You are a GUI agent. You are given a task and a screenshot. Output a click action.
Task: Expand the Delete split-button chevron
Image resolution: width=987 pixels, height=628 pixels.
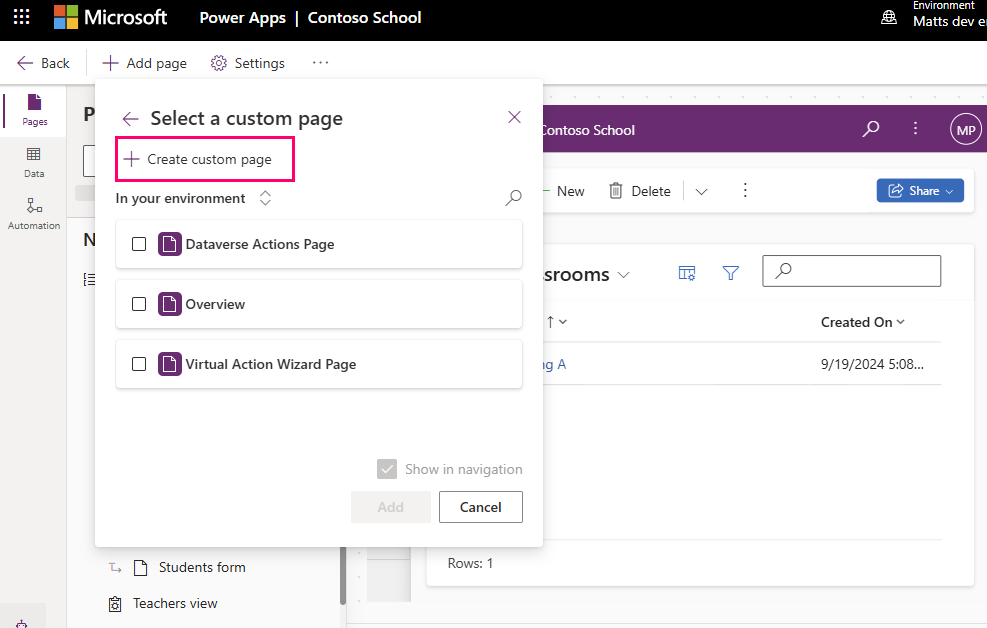pyautogui.click(x=701, y=191)
